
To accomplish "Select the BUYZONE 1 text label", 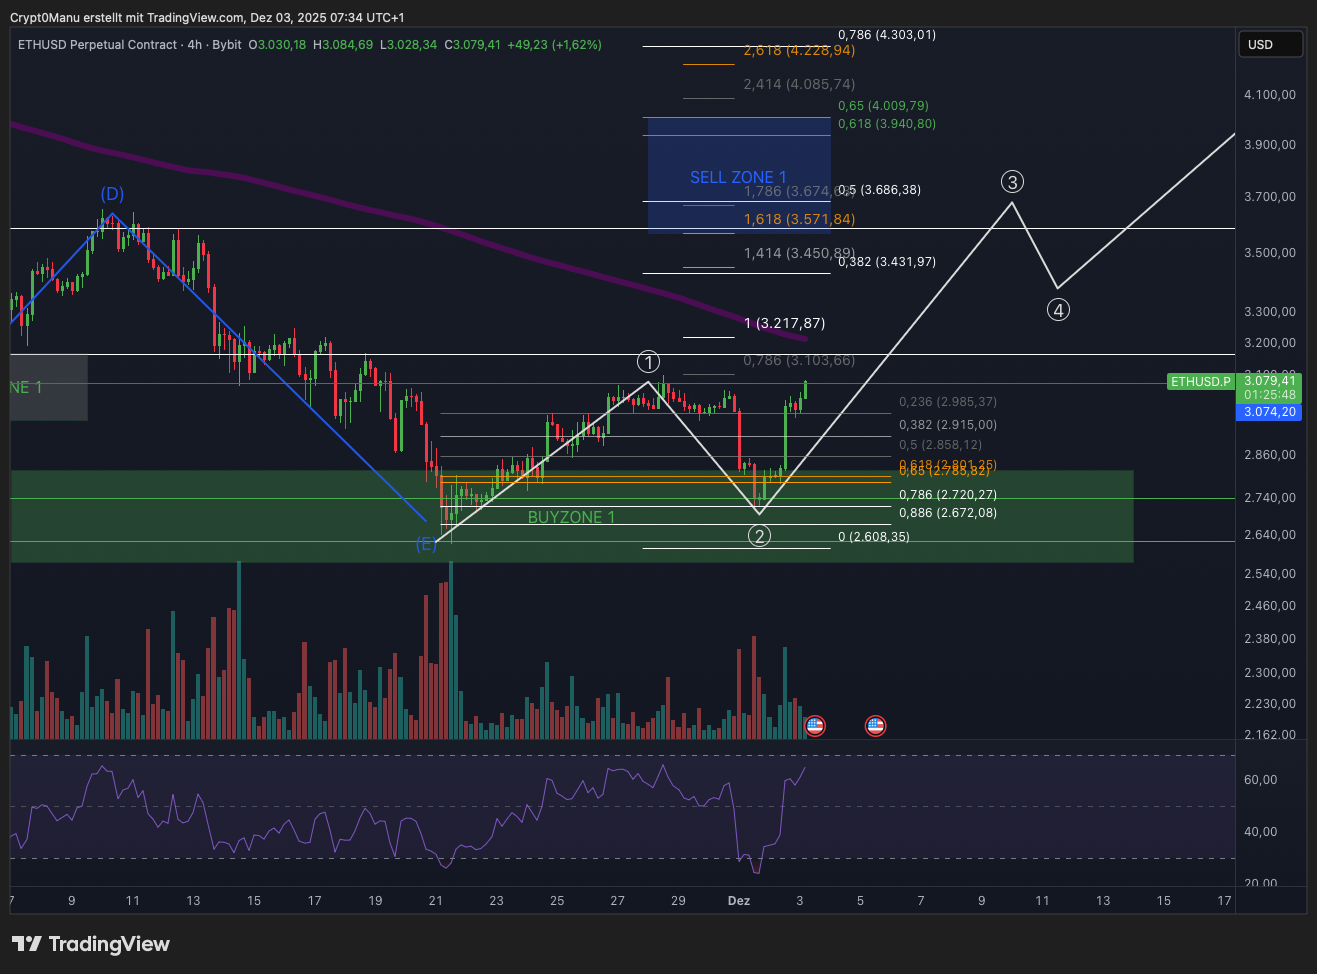I will click(x=571, y=517).
